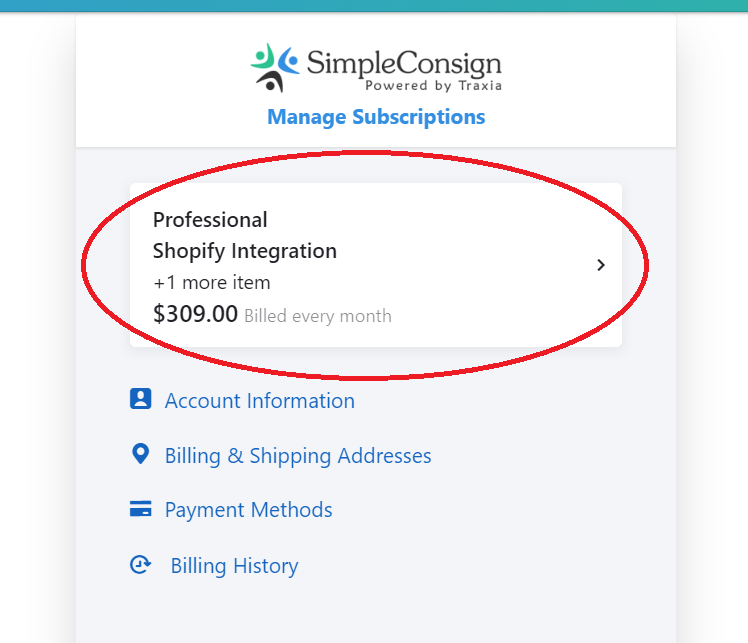
Task: Expand subscription details with the chevron arrow
Action: tap(601, 265)
